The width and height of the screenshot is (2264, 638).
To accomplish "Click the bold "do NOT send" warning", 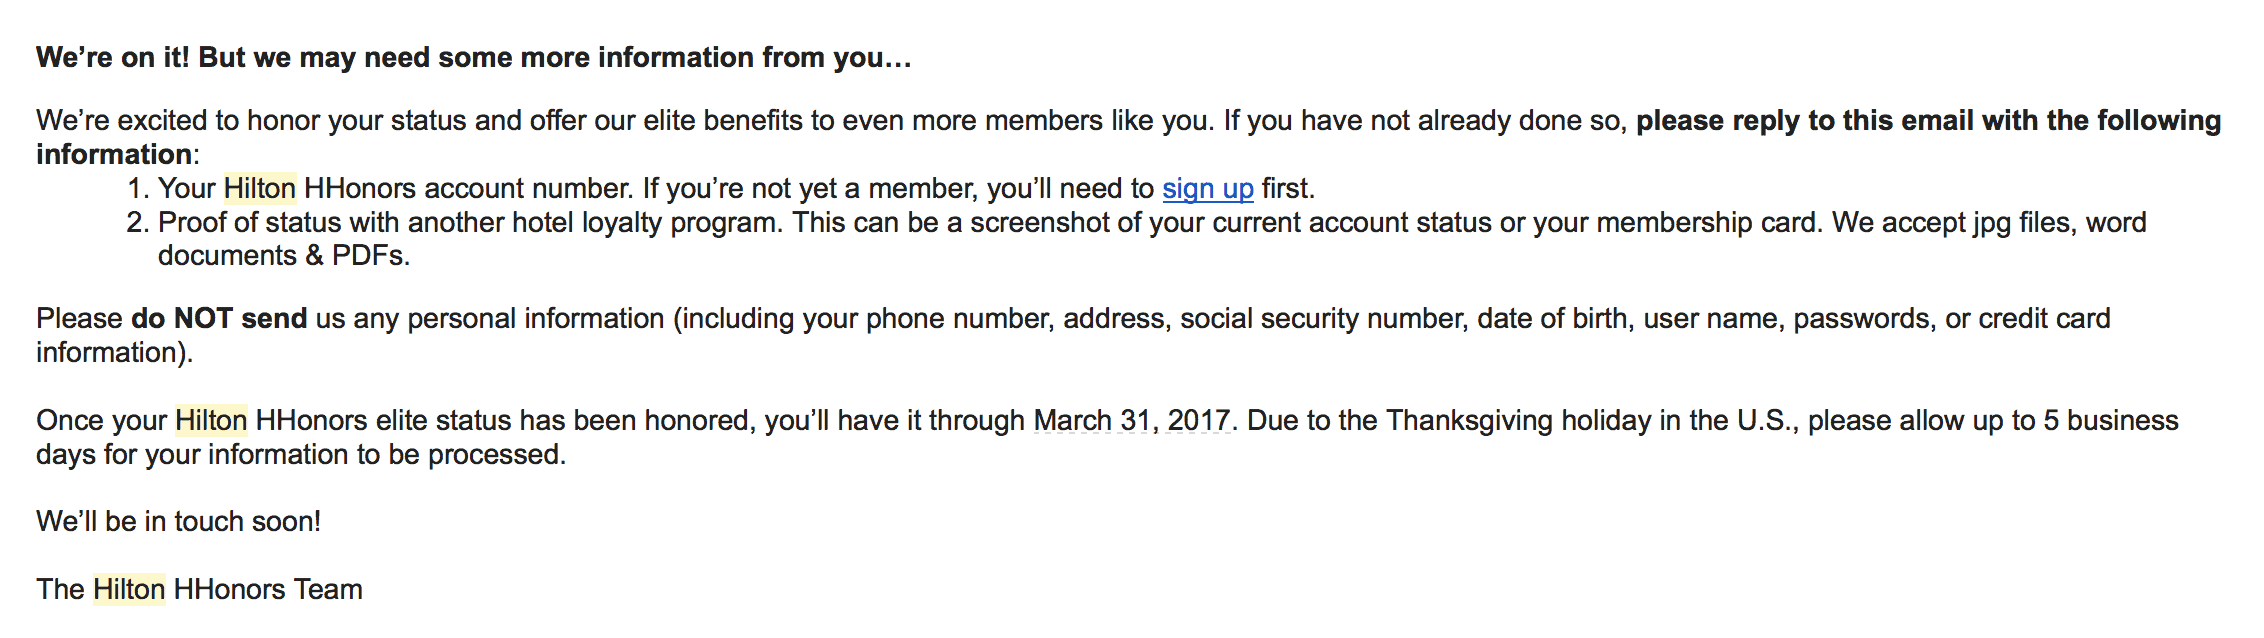I will click(x=219, y=318).
